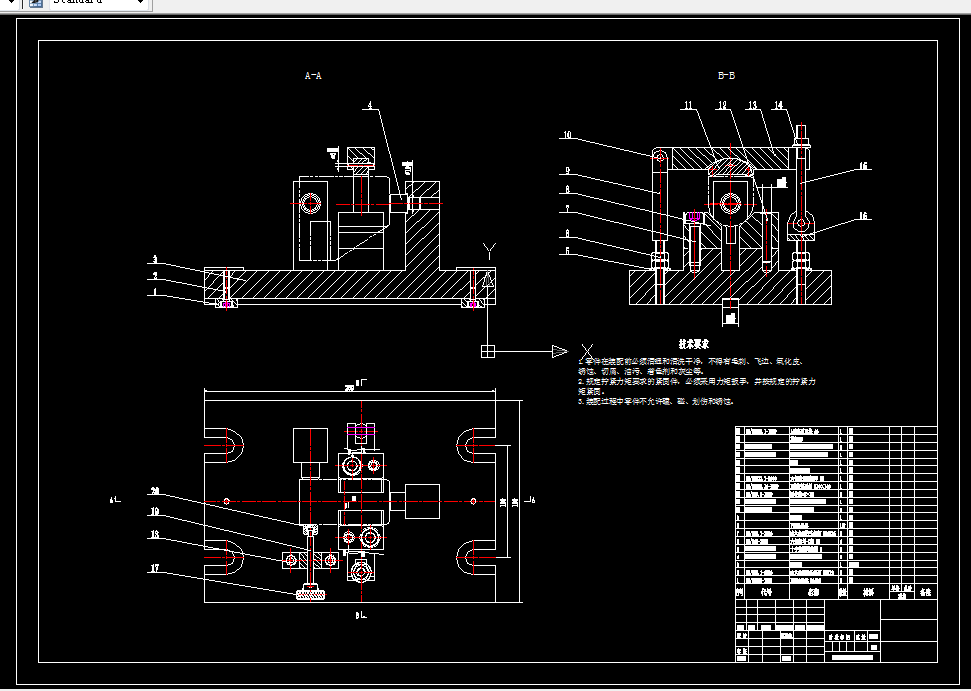
Task: Click part balloon number 13
Action: 752,105
